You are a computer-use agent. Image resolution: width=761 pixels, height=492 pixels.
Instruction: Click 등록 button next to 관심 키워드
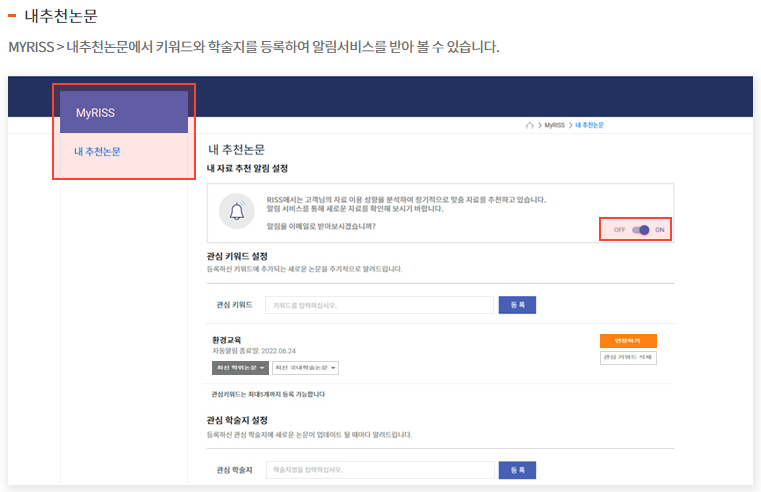click(x=517, y=305)
